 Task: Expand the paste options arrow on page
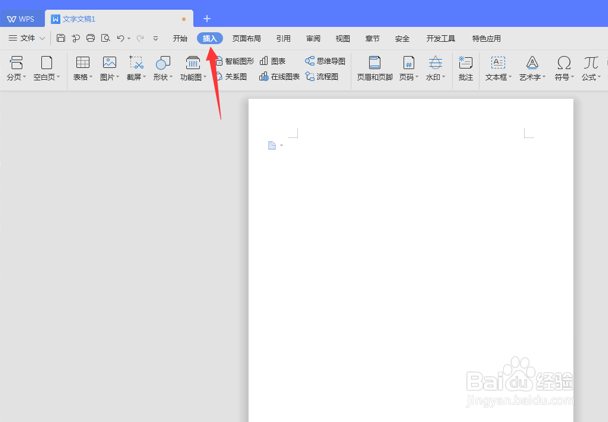coord(282,145)
